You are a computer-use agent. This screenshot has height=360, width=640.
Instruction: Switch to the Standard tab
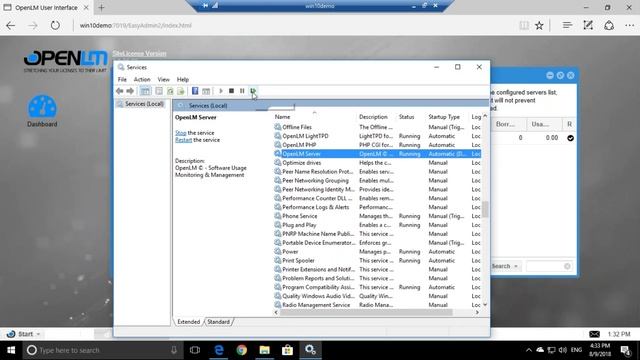tap(218, 322)
